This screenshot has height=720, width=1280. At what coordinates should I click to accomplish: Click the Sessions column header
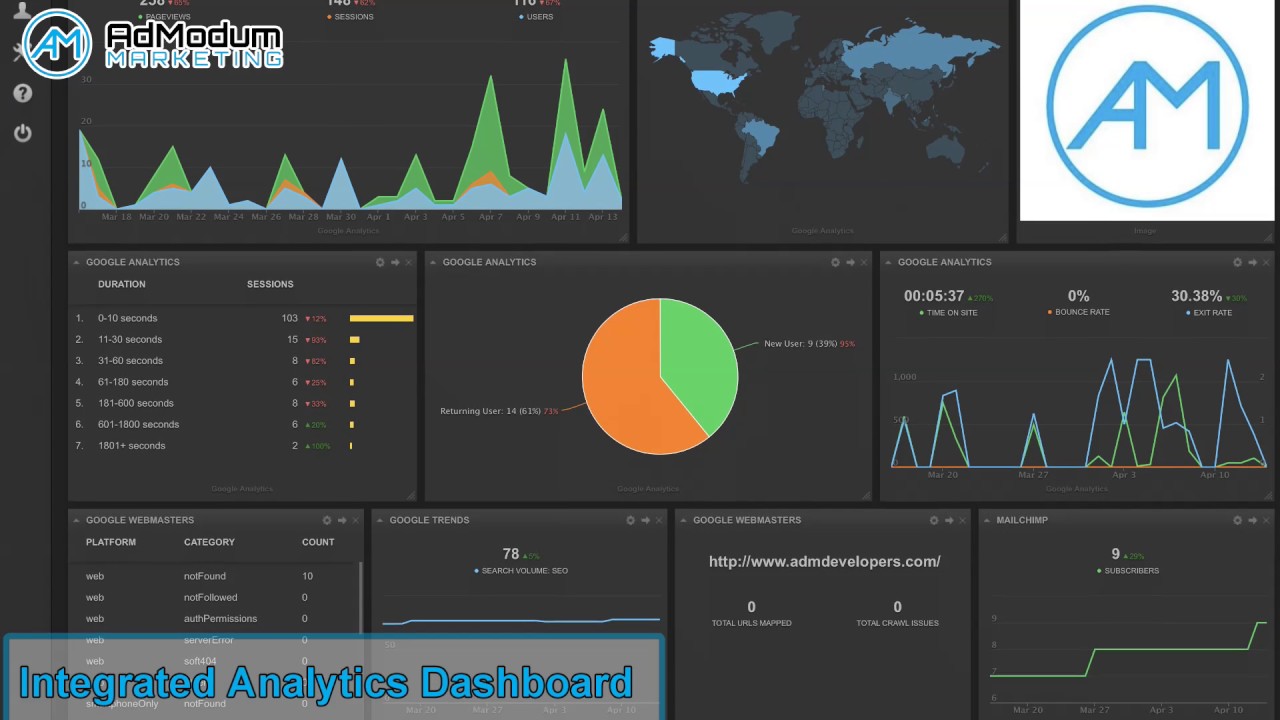270,284
